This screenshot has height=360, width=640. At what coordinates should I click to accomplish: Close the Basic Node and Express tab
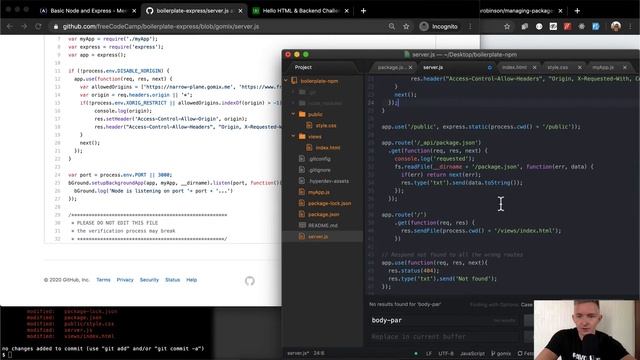(x=134, y=11)
